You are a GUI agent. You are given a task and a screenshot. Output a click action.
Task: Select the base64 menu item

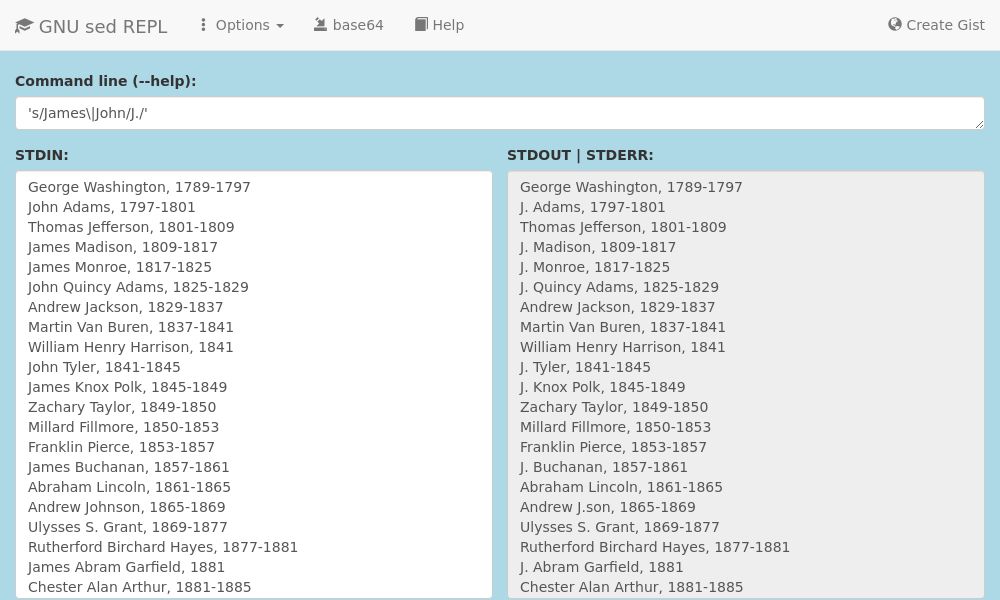click(357, 25)
